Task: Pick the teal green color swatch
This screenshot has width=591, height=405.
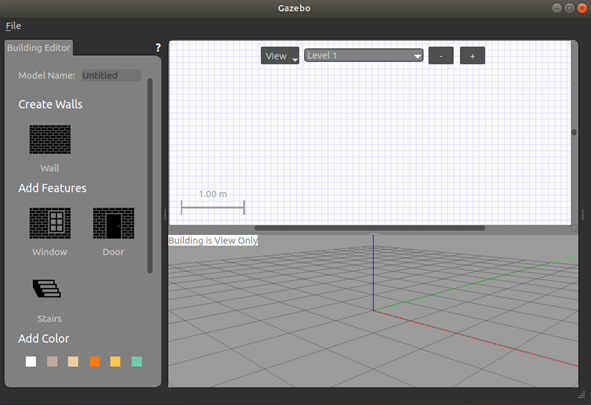Action: tap(136, 362)
